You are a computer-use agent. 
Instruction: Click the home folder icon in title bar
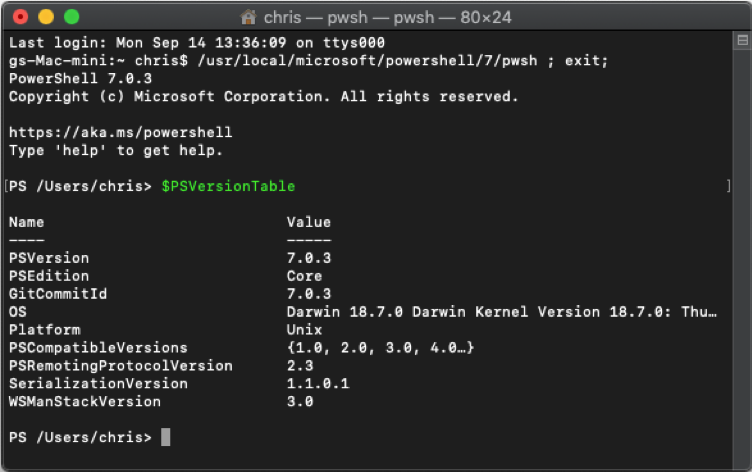click(x=248, y=17)
